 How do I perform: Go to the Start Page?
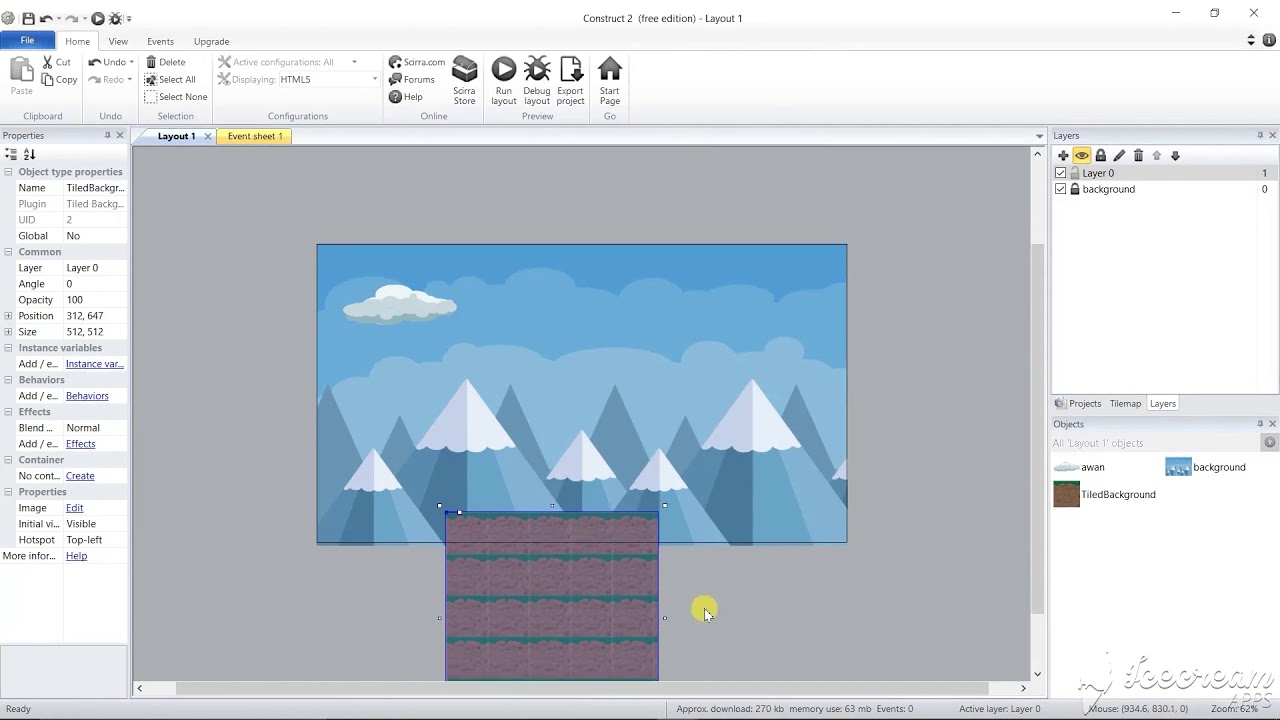pyautogui.click(x=610, y=81)
